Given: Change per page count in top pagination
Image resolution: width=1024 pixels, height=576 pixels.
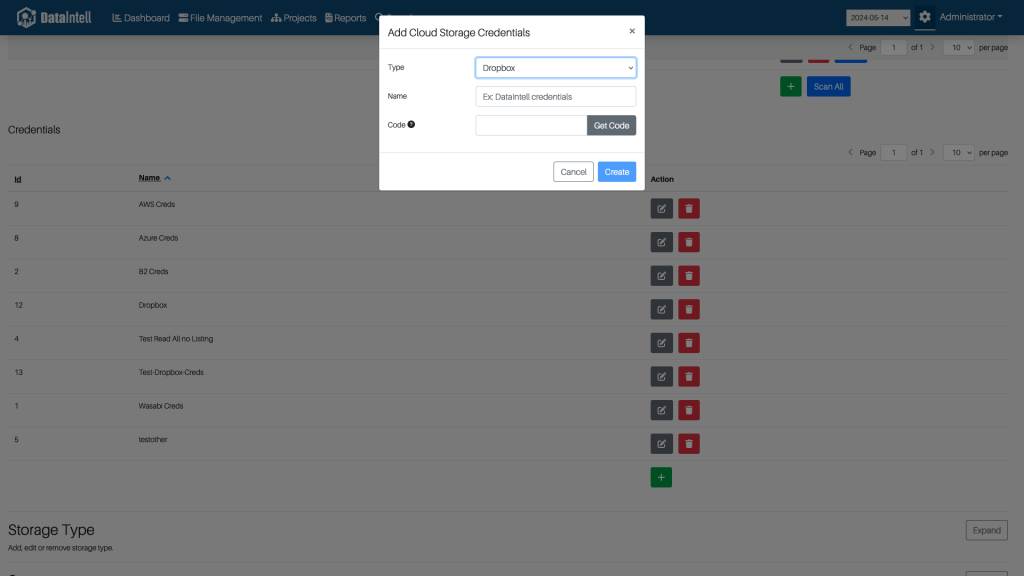Looking at the screenshot, I should click(x=958, y=48).
